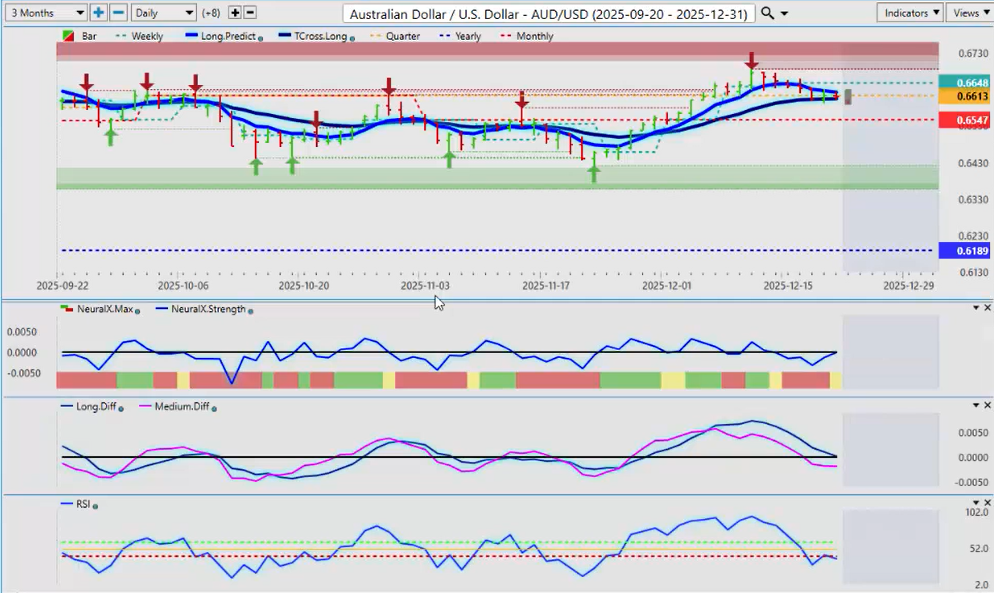Click the Bar chart type legend swatch
The width and height of the screenshot is (994, 593).
coord(68,36)
